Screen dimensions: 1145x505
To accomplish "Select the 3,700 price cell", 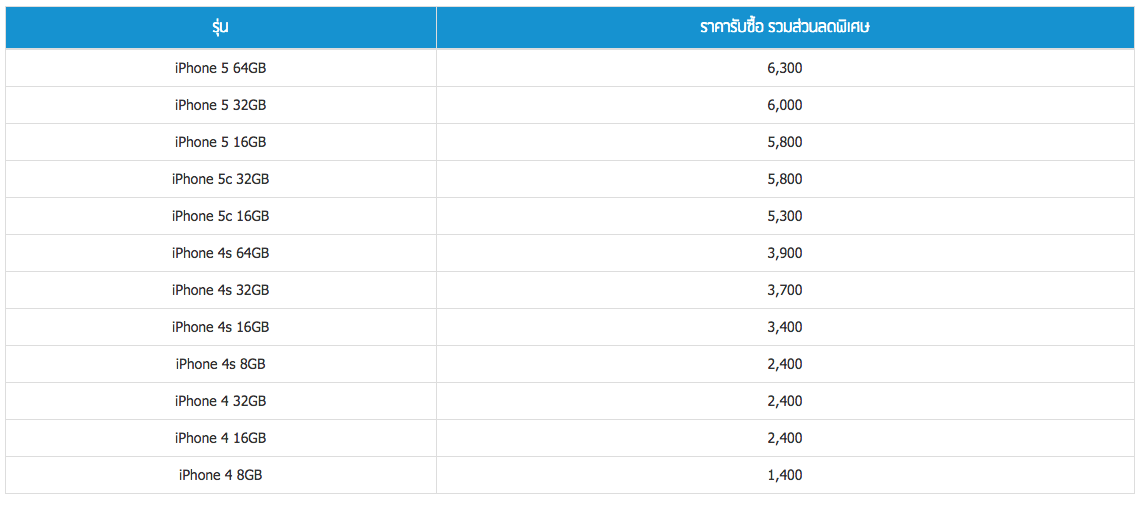I will 785,290.
